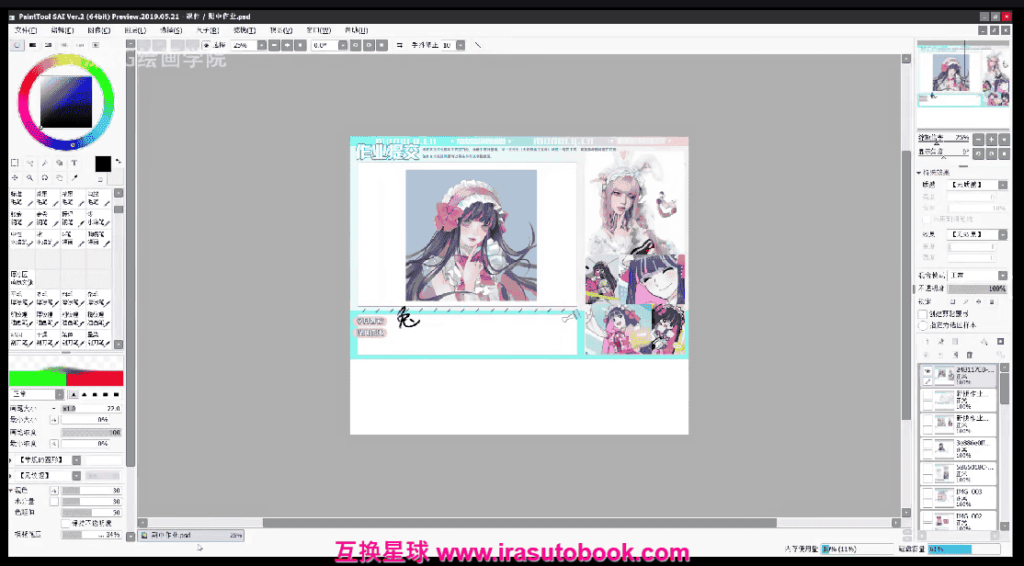Select the Eyedropper color picker tool
This screenshot has width=1024, height=566.
tap(74, 178)
